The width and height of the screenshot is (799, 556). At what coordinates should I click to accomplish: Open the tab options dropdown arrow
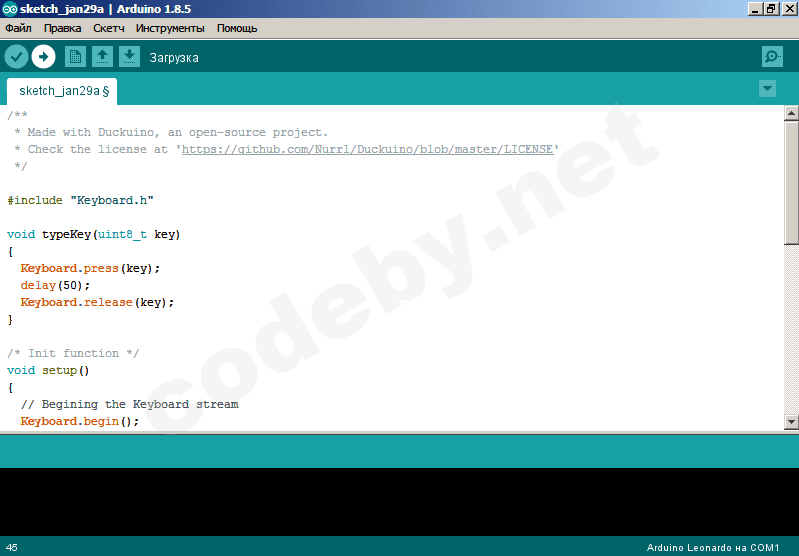point(767,89)
